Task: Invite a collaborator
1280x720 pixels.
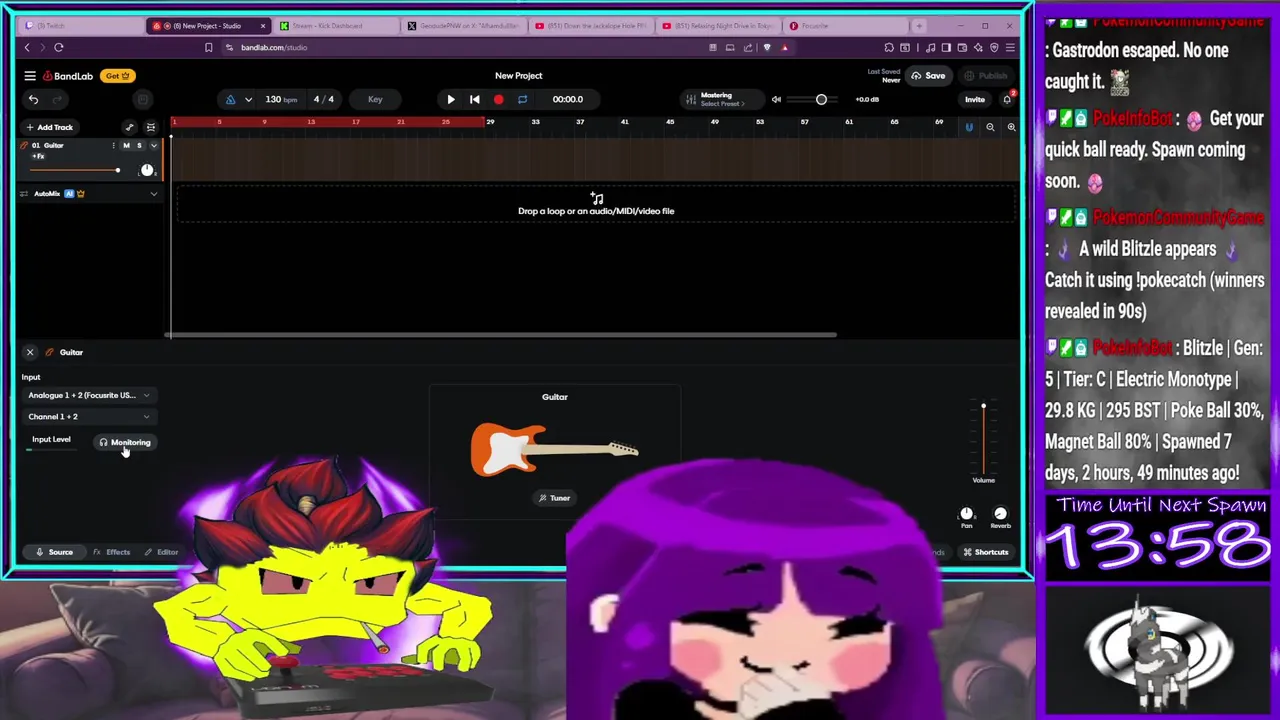Action: (x=974, y=99)
